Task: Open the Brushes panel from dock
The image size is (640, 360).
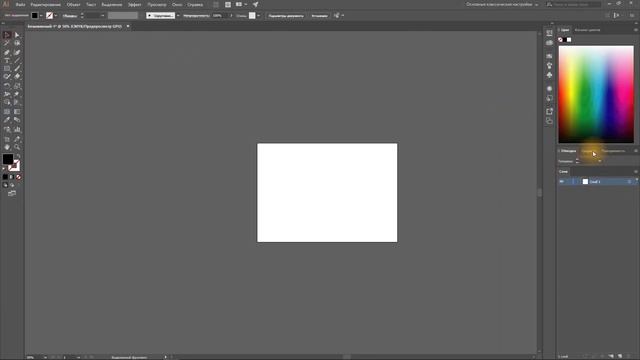Action: tap(549, 65)
